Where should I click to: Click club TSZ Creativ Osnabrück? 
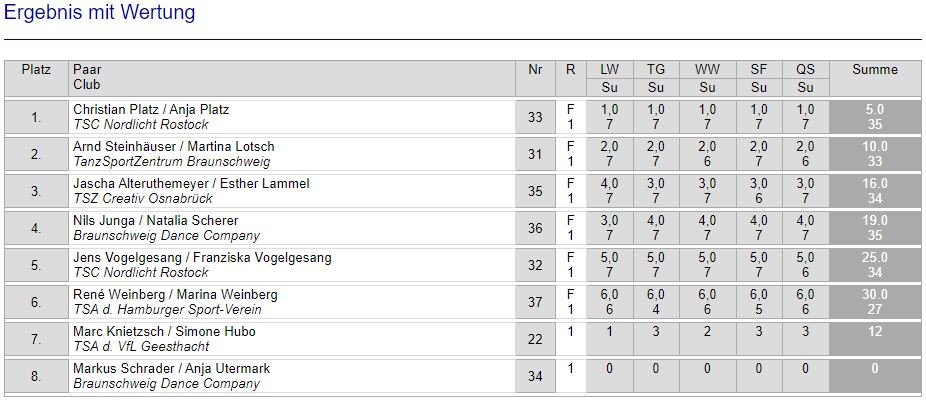point(143,198)
